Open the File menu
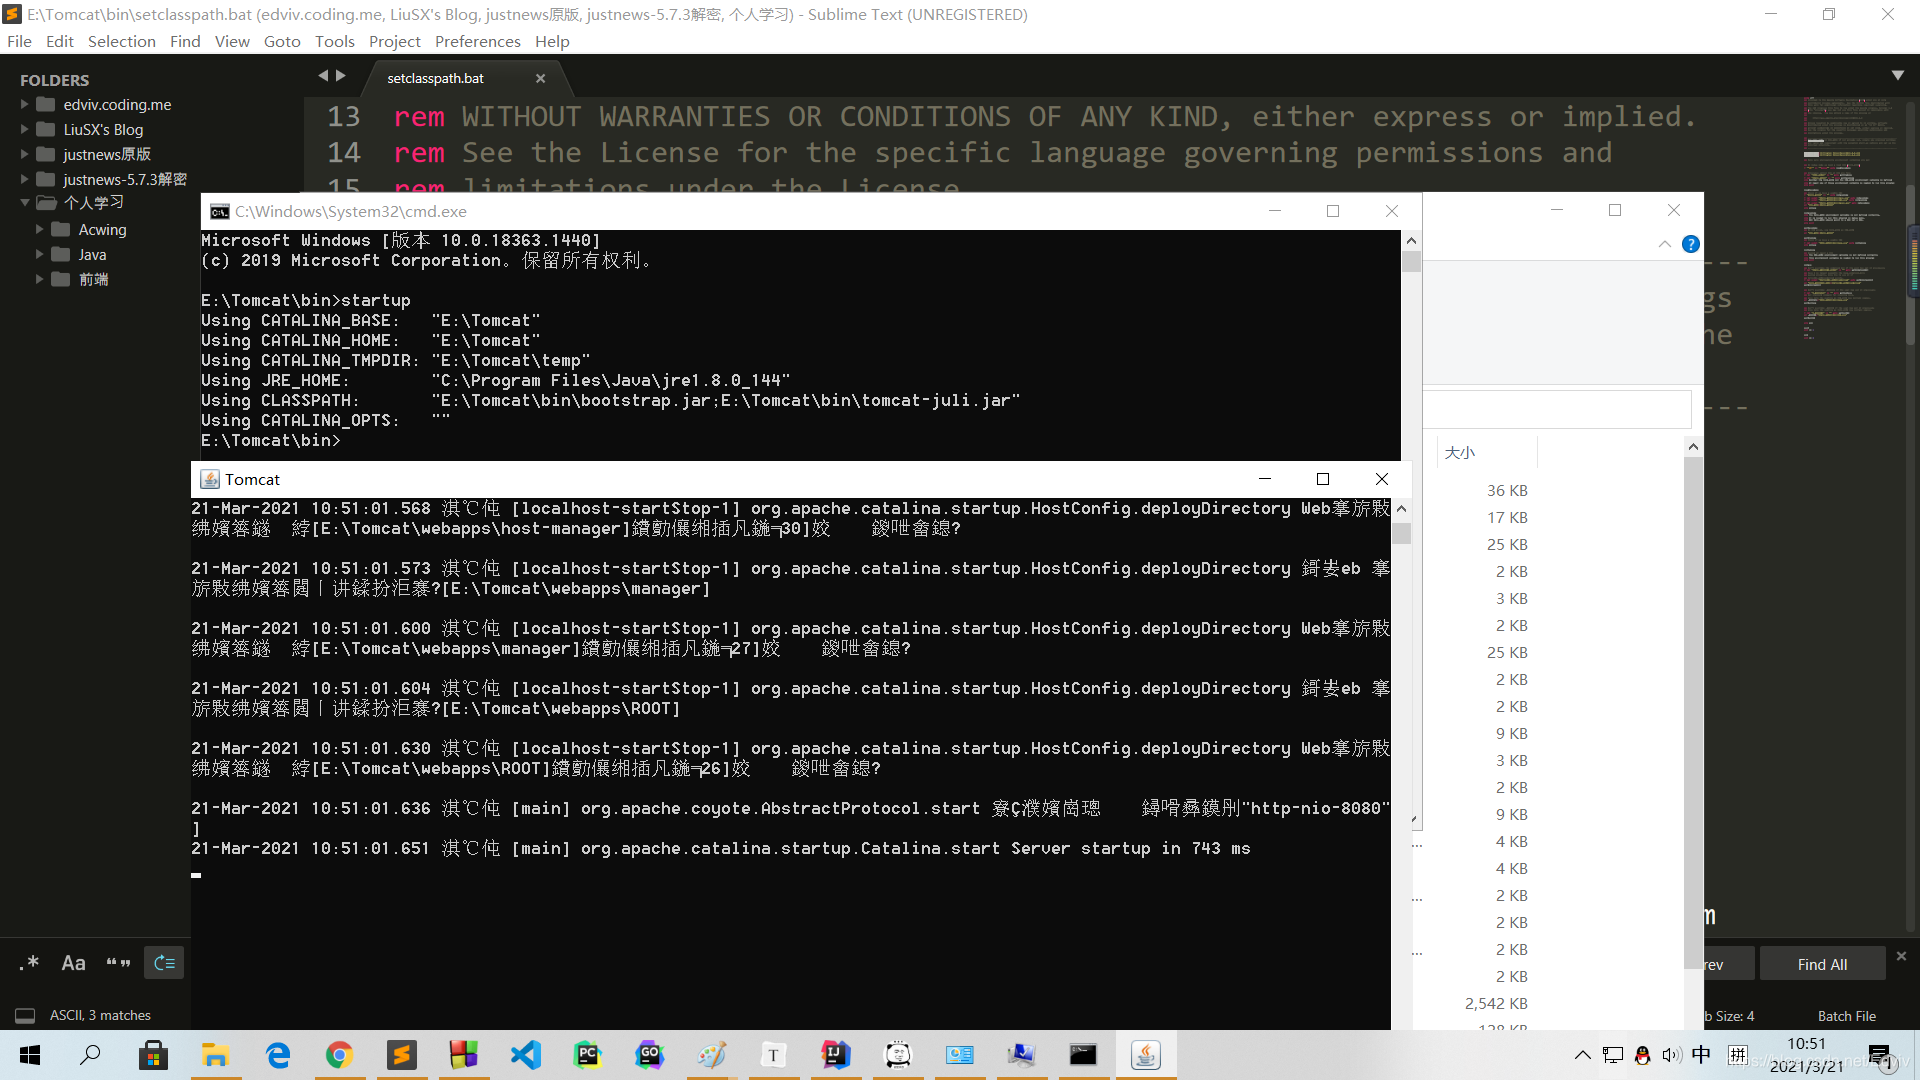This screenshot has height=1080, width=1920. coord(19,41)
